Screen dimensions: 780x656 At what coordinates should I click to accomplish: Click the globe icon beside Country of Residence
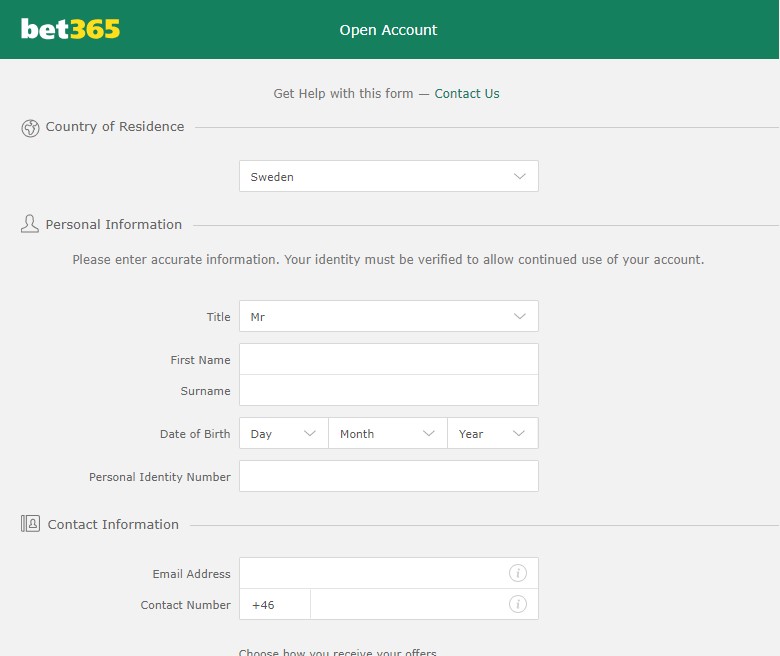pos(30,128)
